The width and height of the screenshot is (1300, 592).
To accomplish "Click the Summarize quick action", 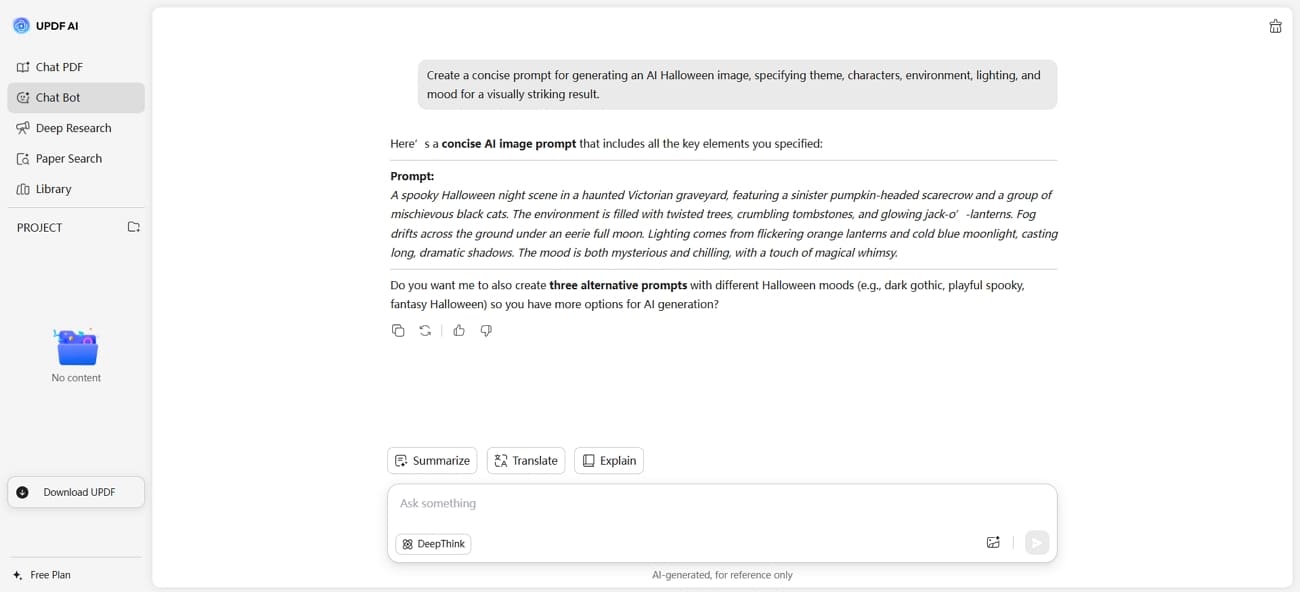I will pyautogui.click(x=432, y=460).
